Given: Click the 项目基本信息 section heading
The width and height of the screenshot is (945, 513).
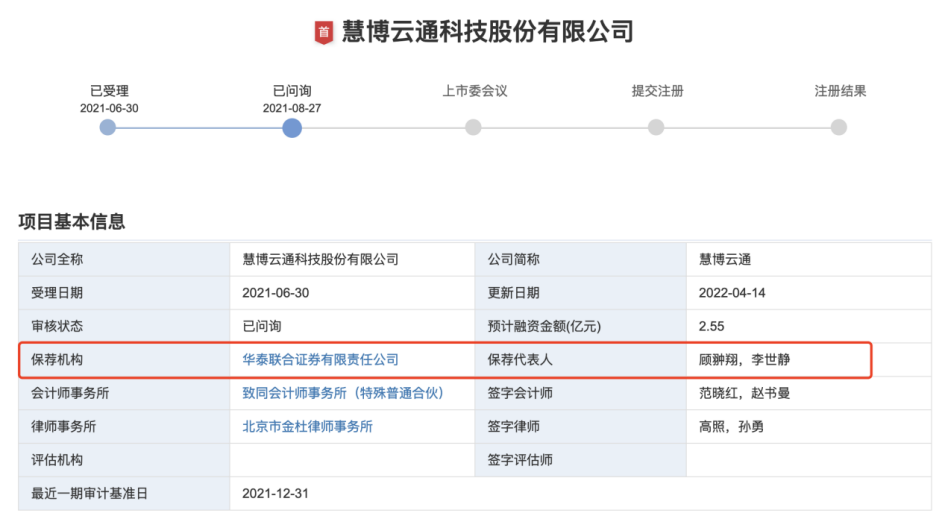Looking at the screenshot, I should click(72, 222).
